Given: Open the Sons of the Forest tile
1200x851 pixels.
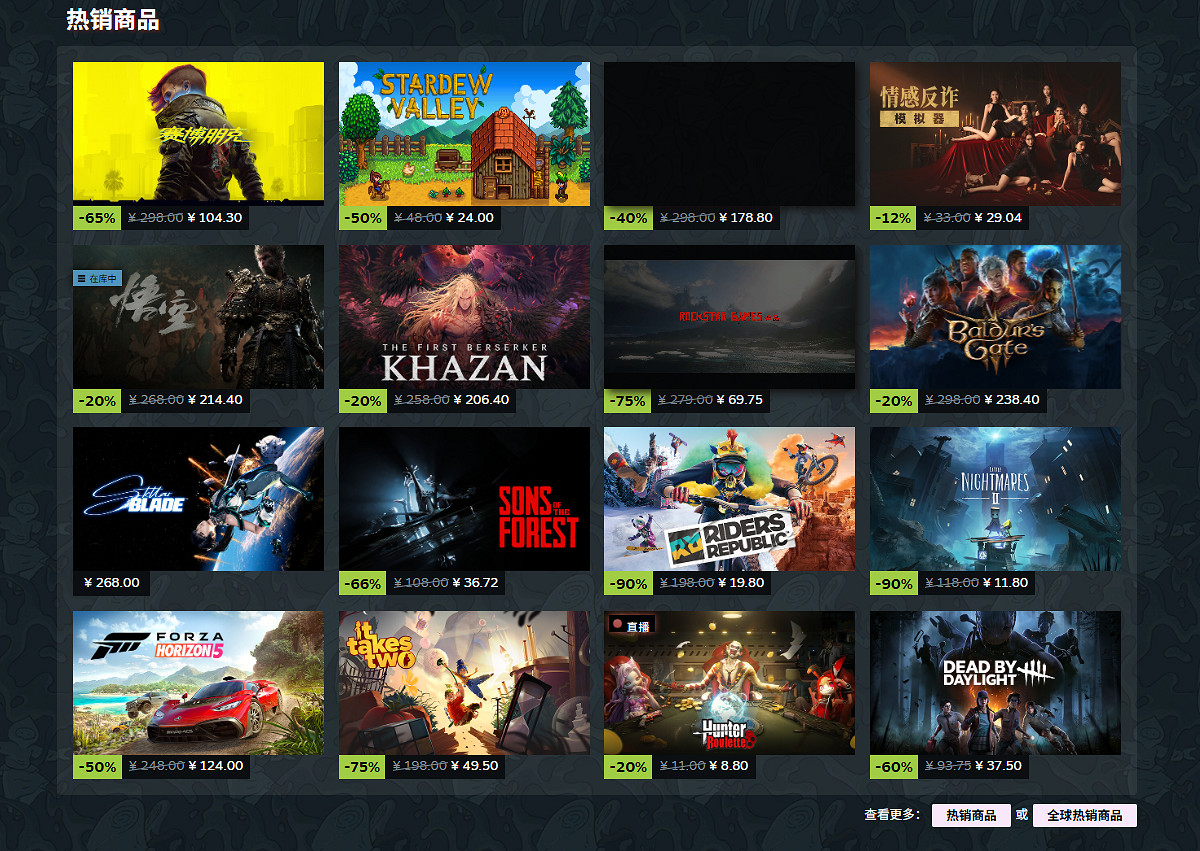Looking at the screenshot, I should pos(464,499).
